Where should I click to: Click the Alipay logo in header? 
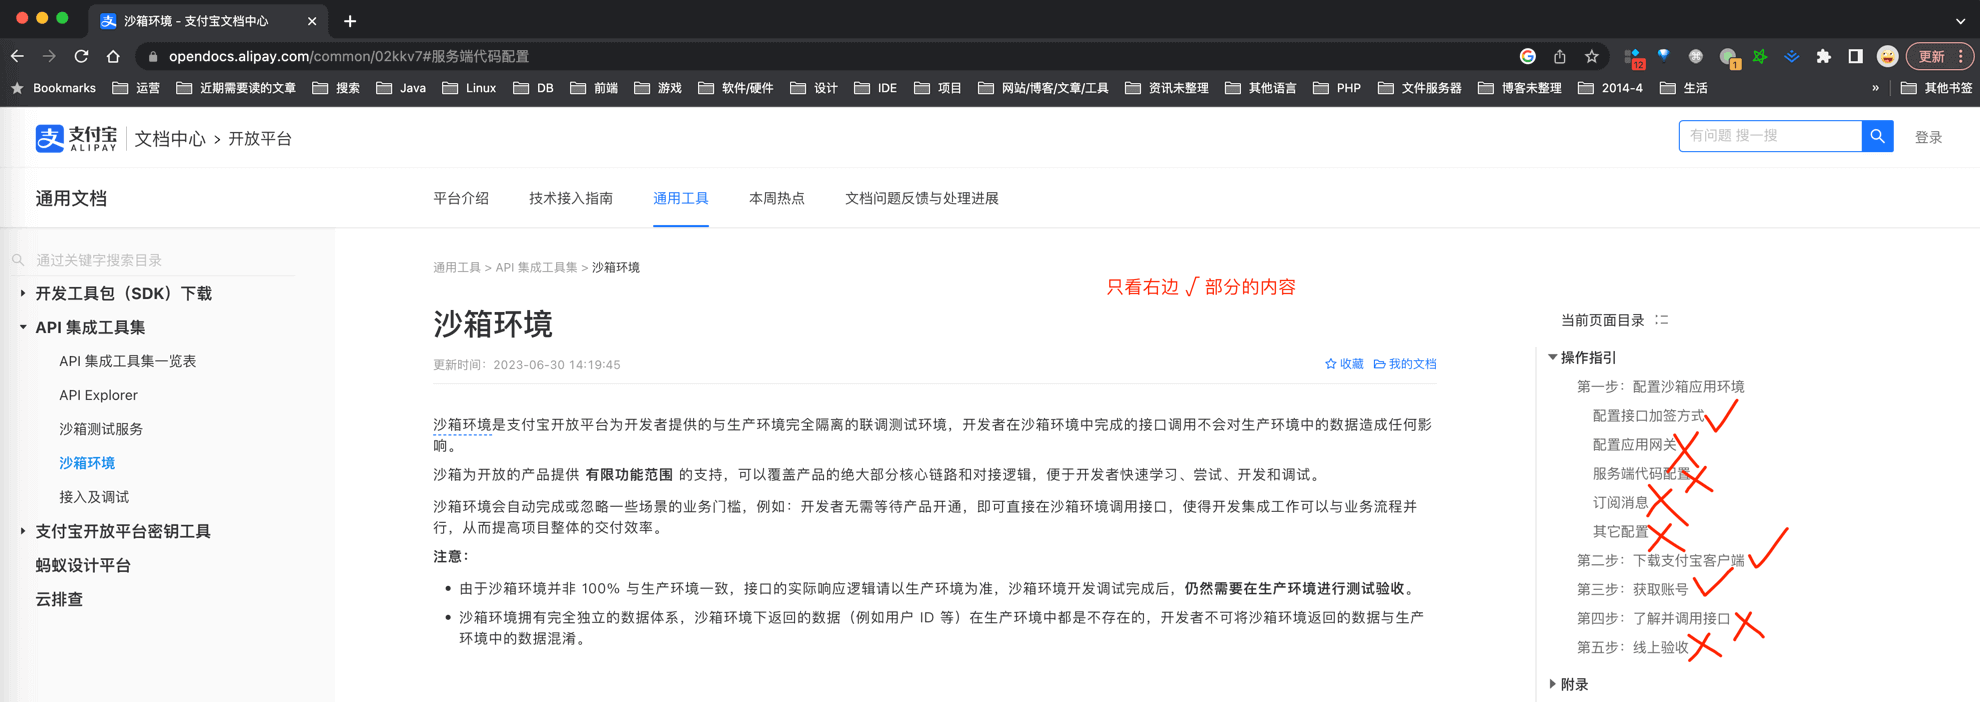click(76, 138)
